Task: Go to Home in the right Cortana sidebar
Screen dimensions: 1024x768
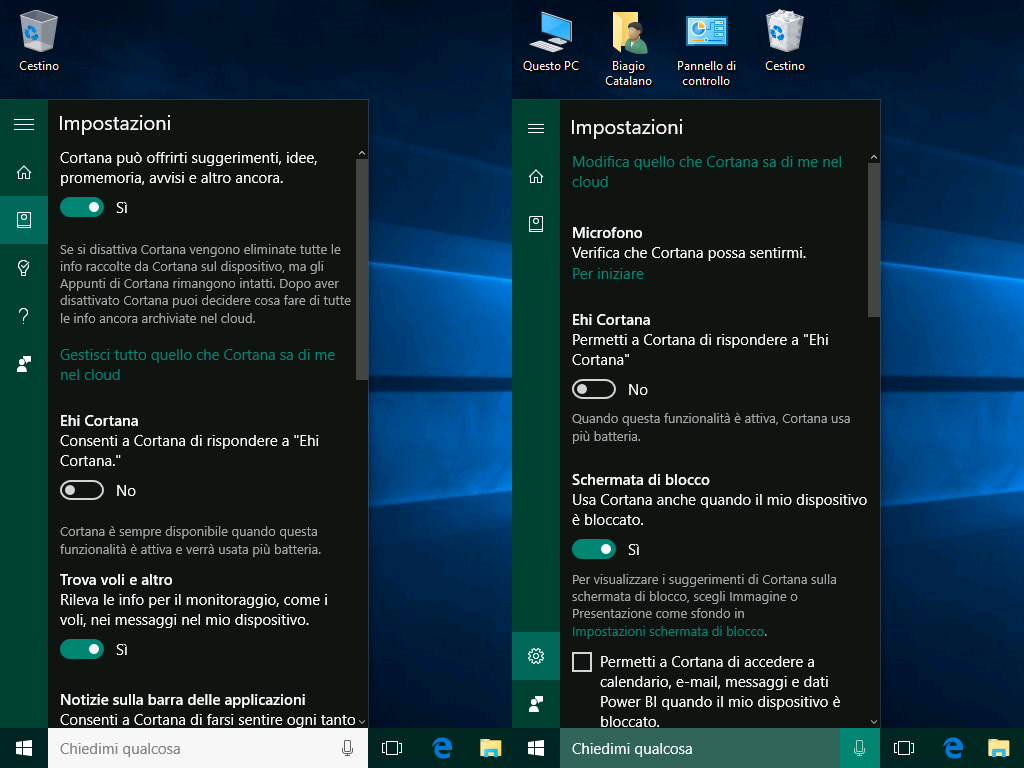Action: [x=536, y=176]
